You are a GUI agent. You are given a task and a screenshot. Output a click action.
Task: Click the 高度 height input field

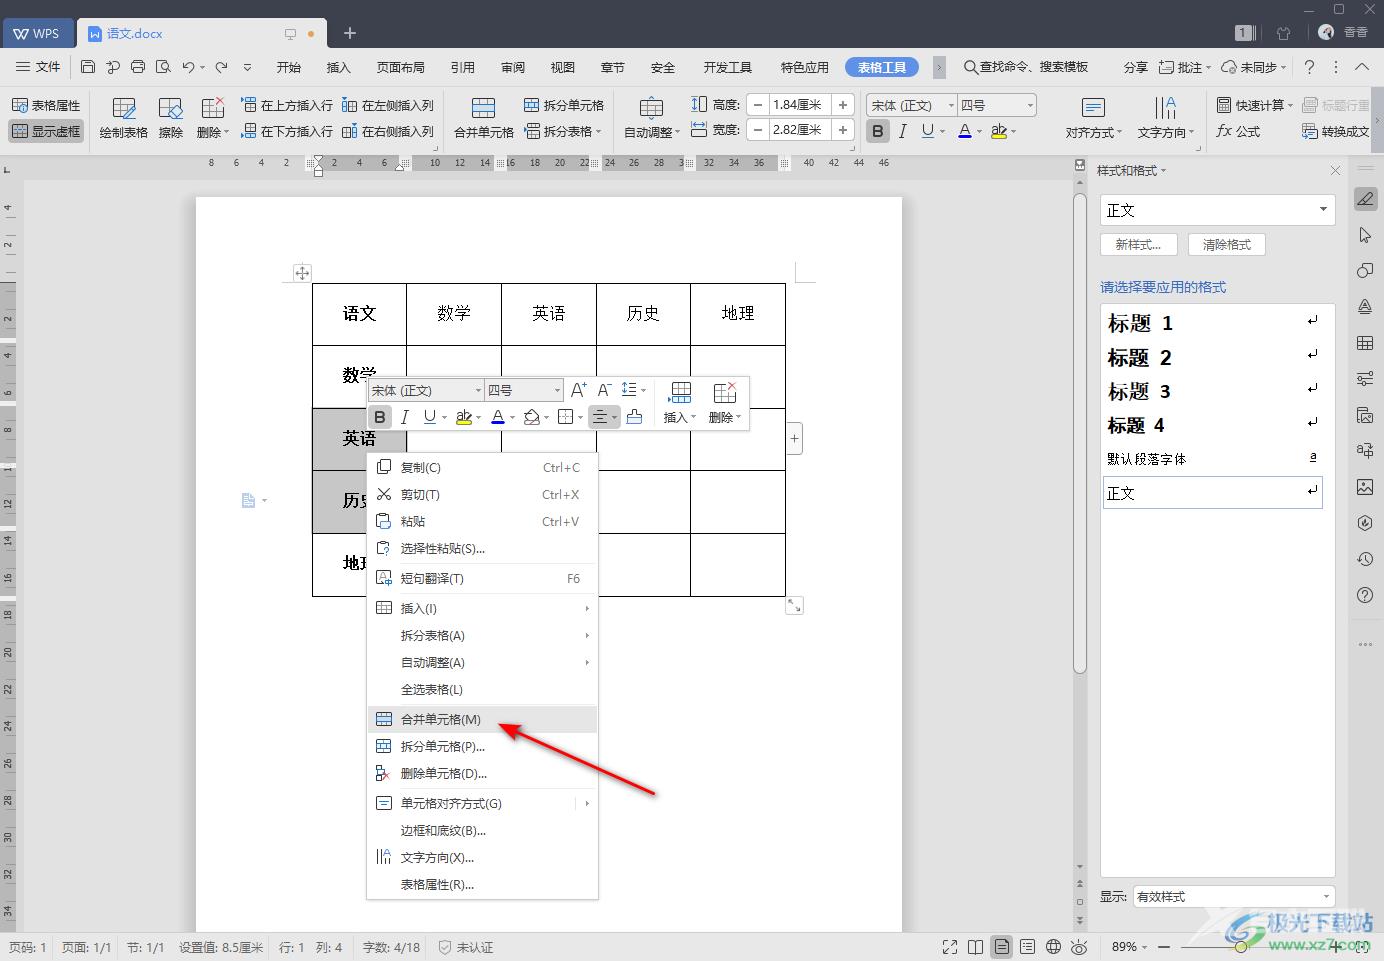pyautogui.click(x=799, y=105)
